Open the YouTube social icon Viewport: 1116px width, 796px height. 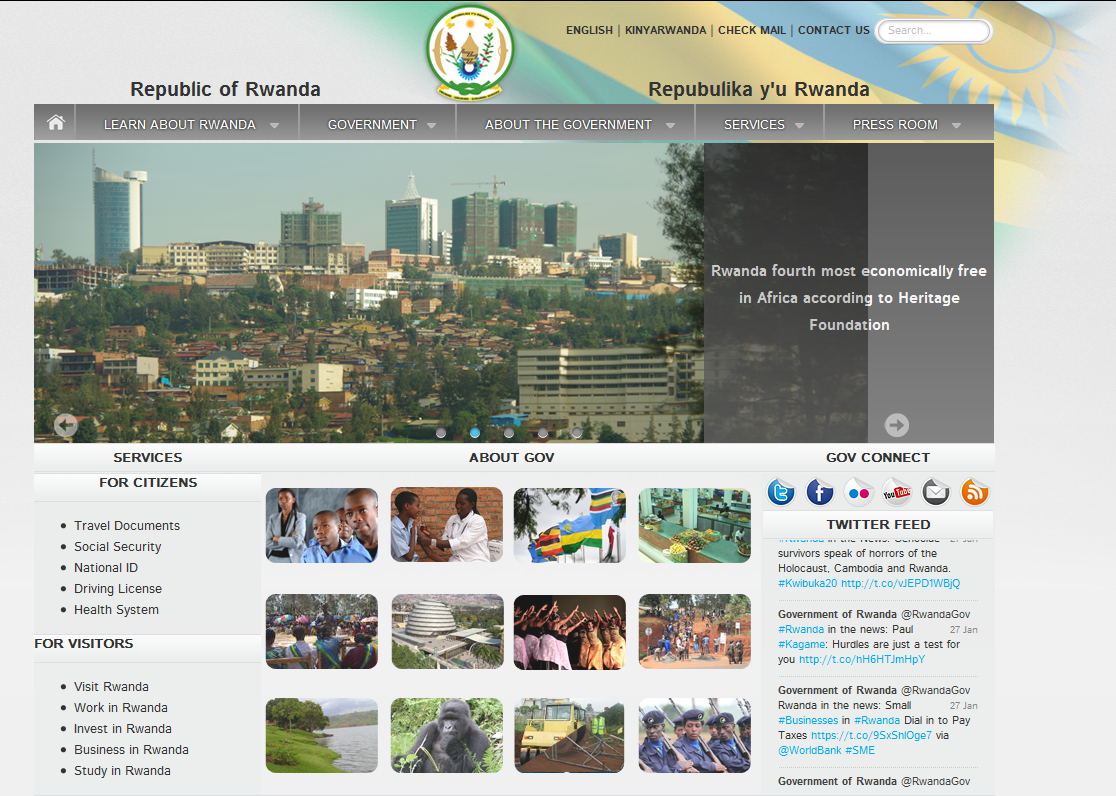(897, 492)
